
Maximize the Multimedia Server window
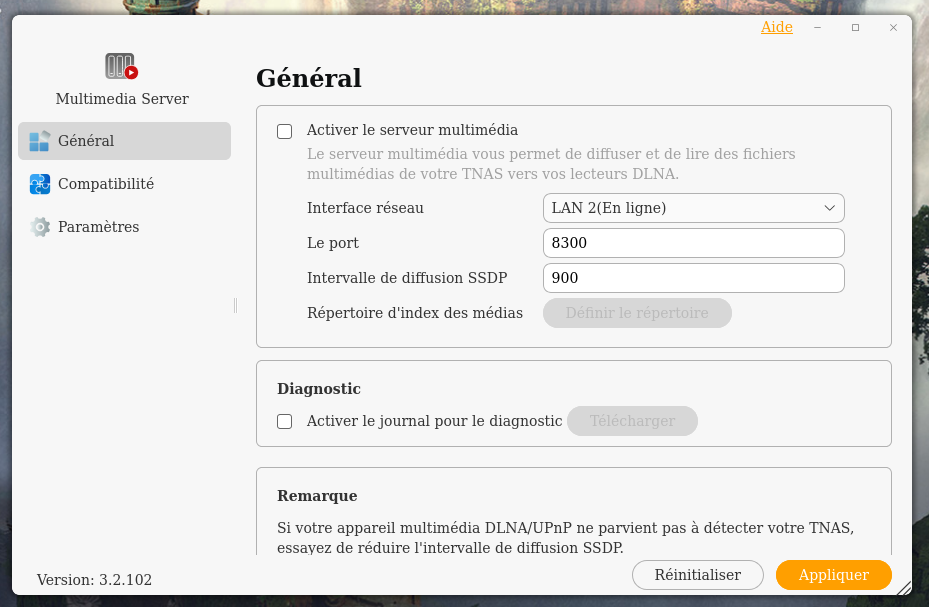[x=855, y=28]
